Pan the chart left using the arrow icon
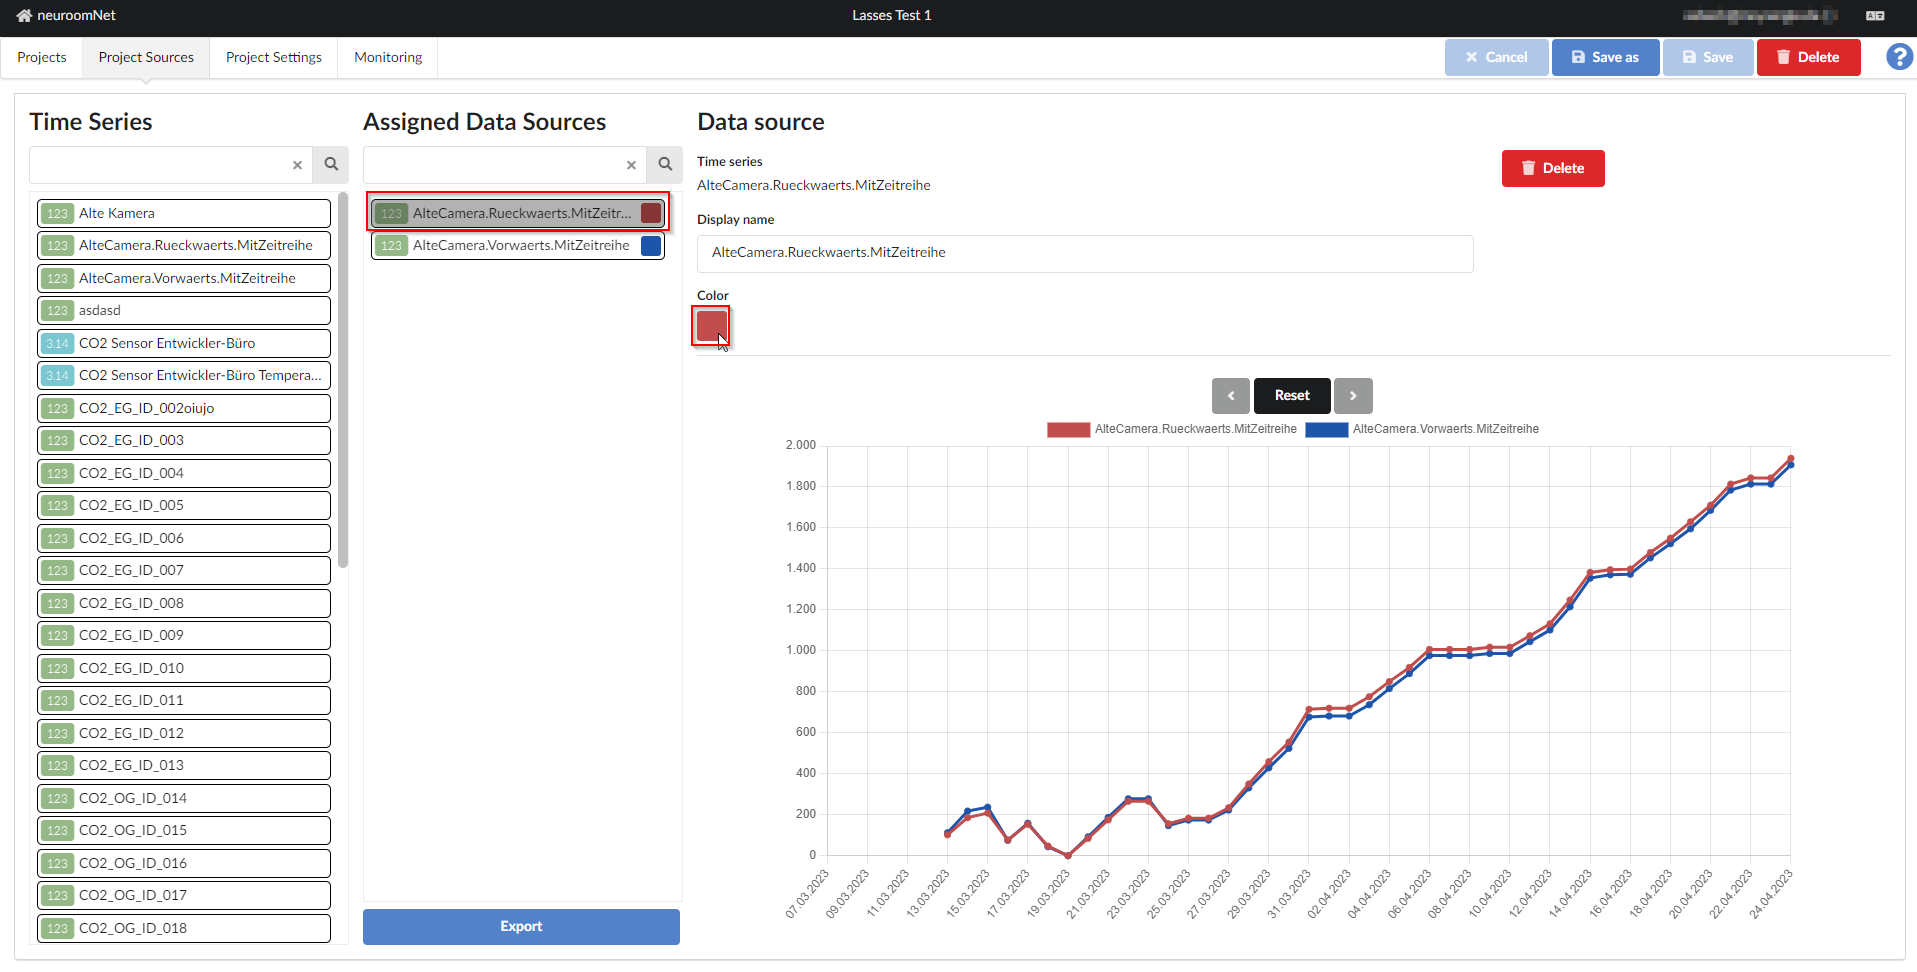The height and width of the screenshot is (972, 1917). pos(1230,396)
